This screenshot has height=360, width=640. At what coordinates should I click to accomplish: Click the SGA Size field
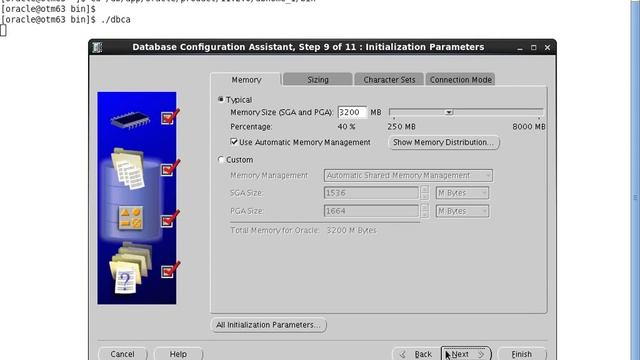[371, 193]
